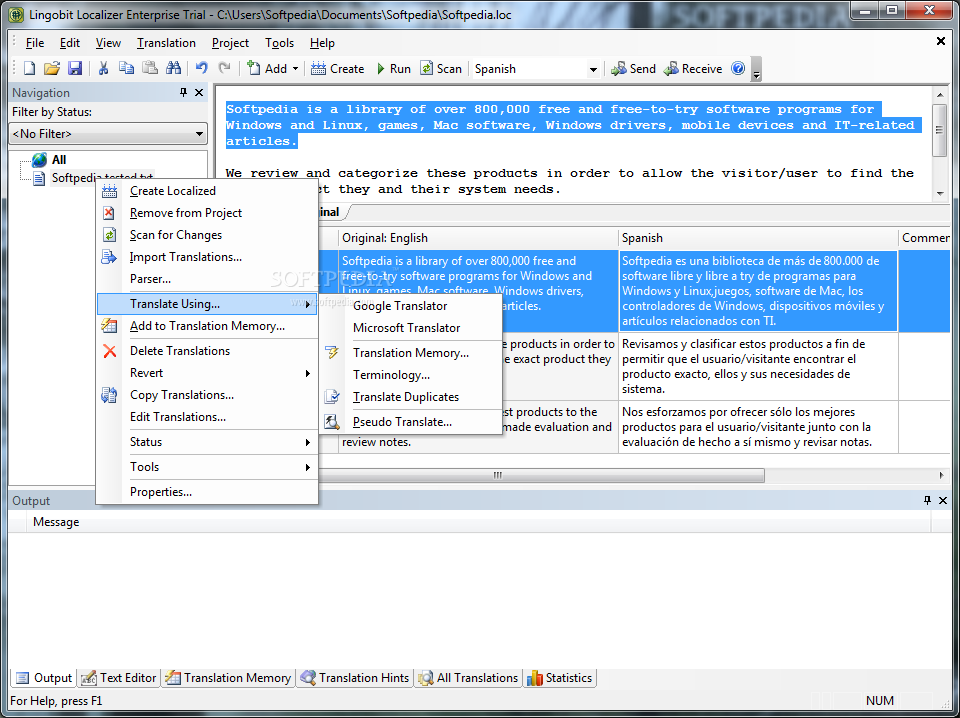Select Pseudo Translate...

410,422
